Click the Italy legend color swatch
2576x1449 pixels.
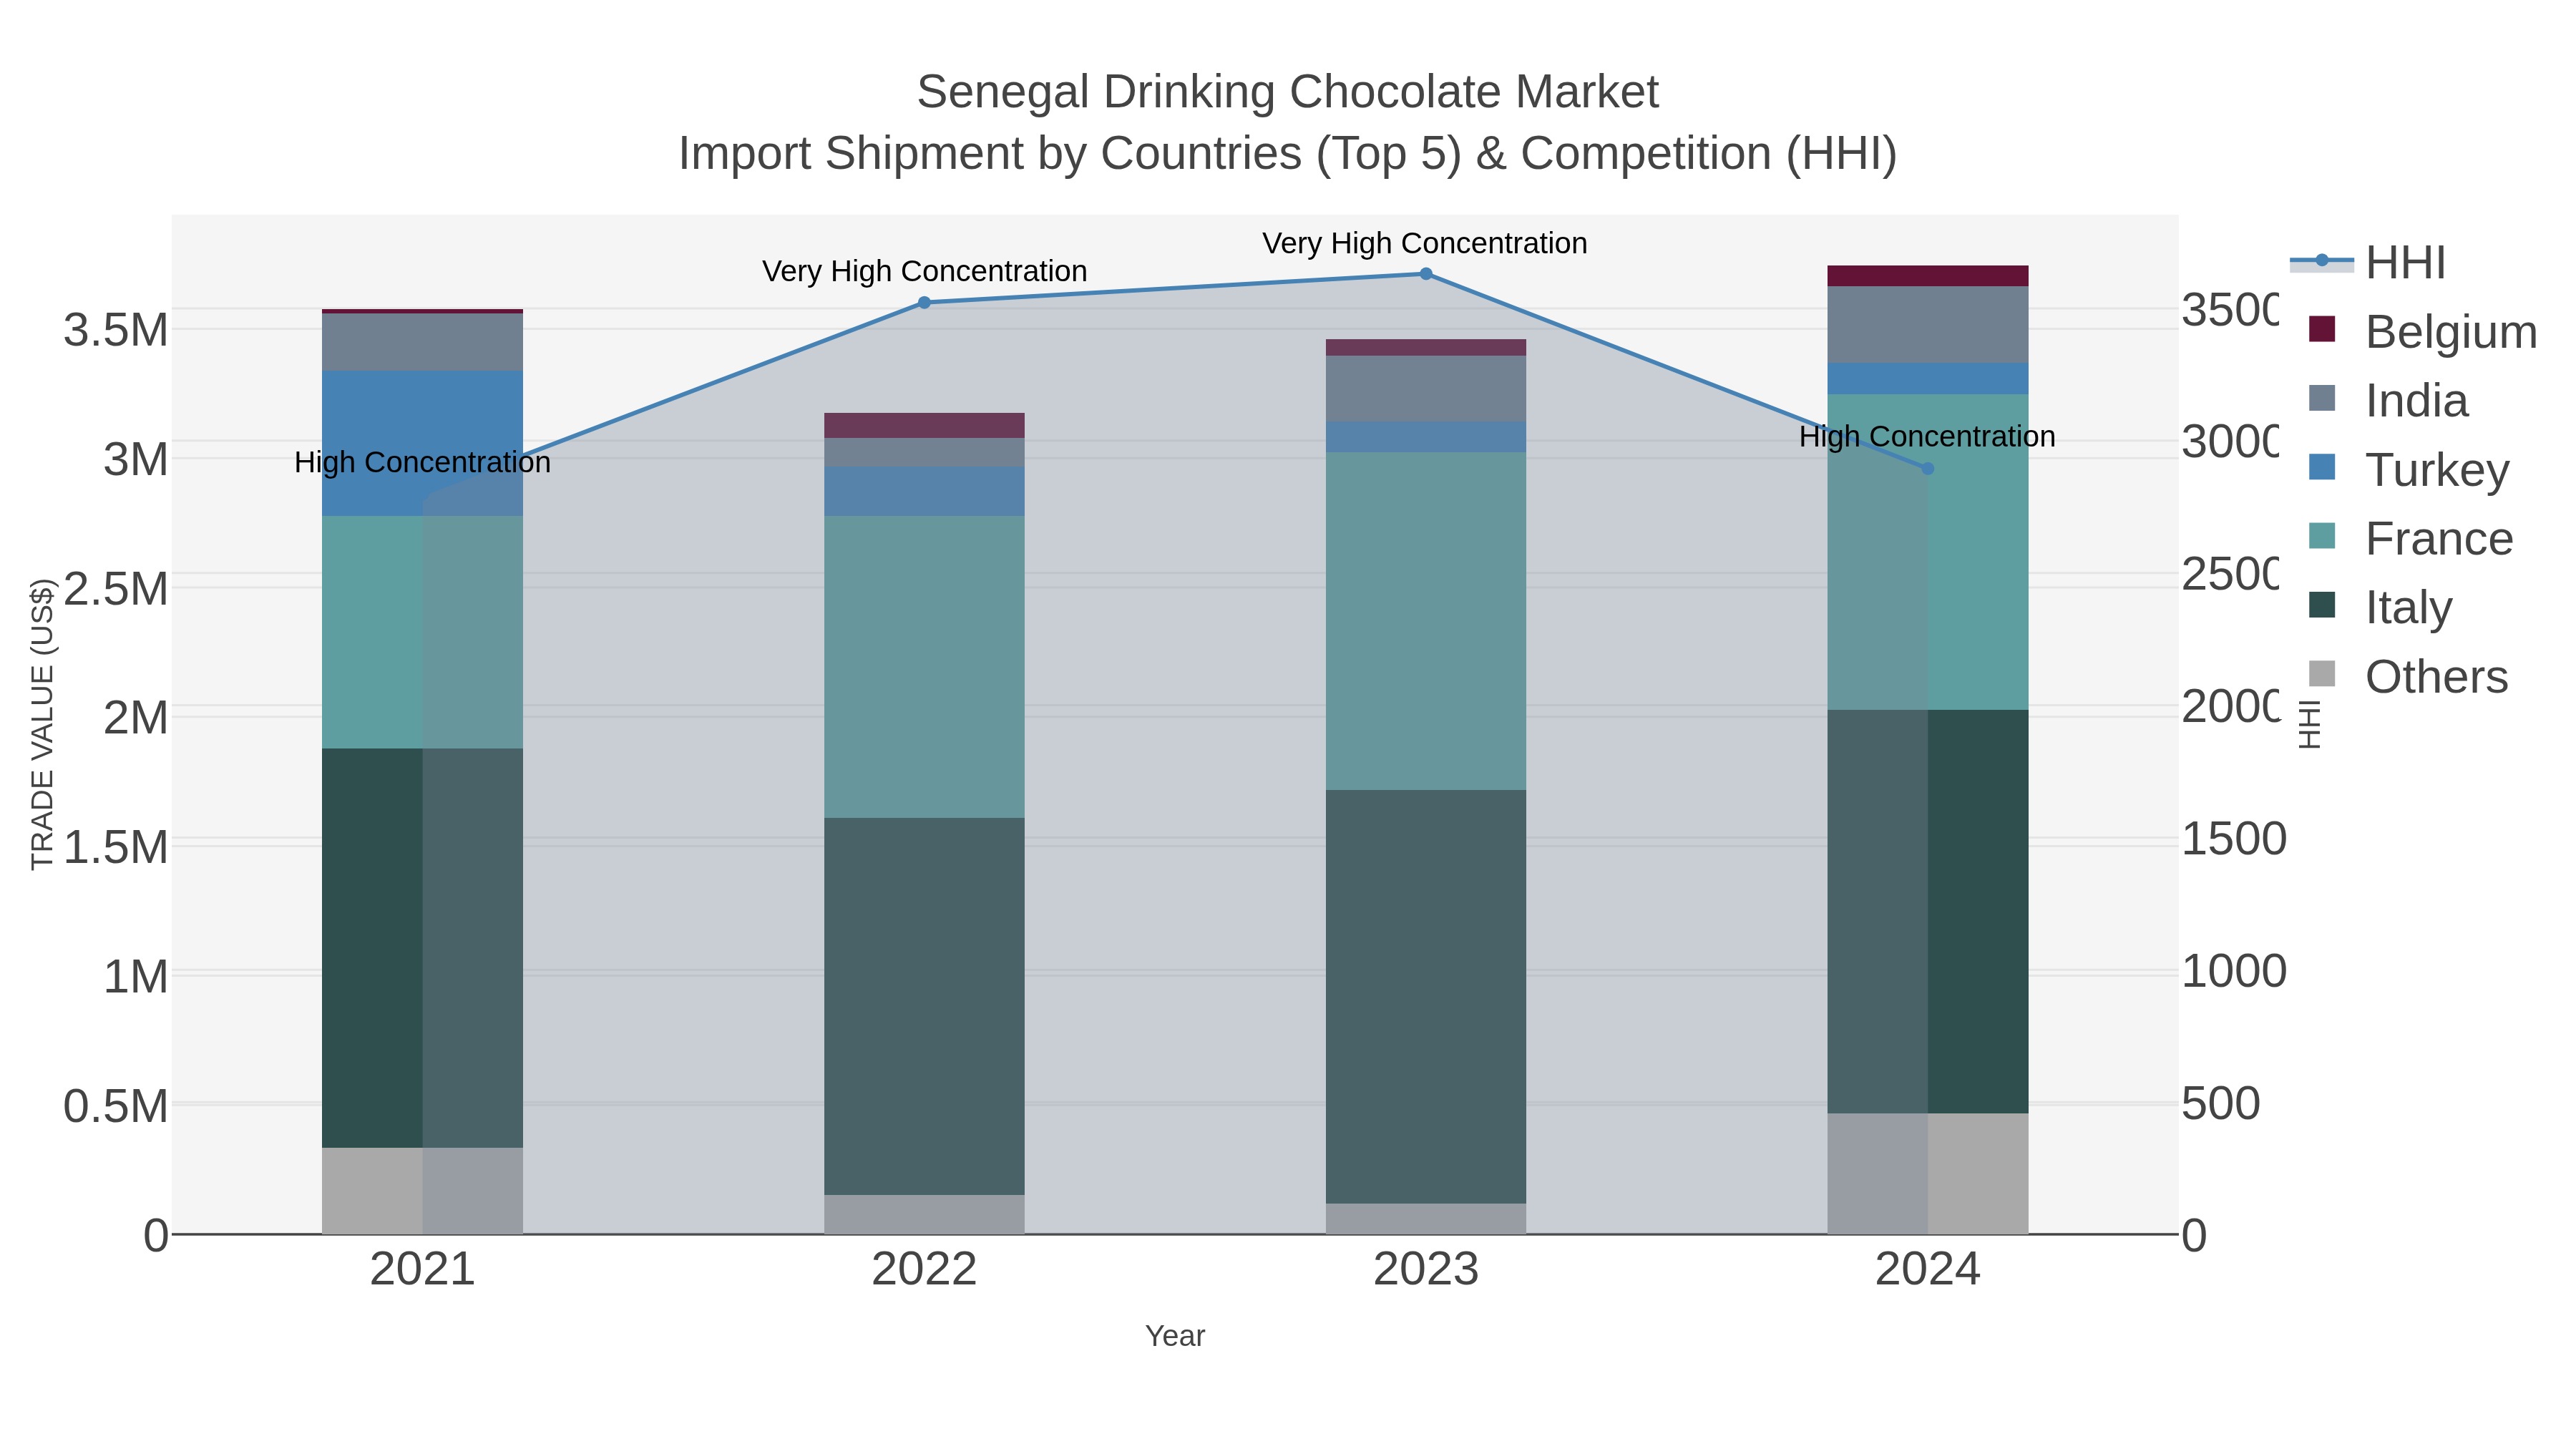click(2322, 605)
